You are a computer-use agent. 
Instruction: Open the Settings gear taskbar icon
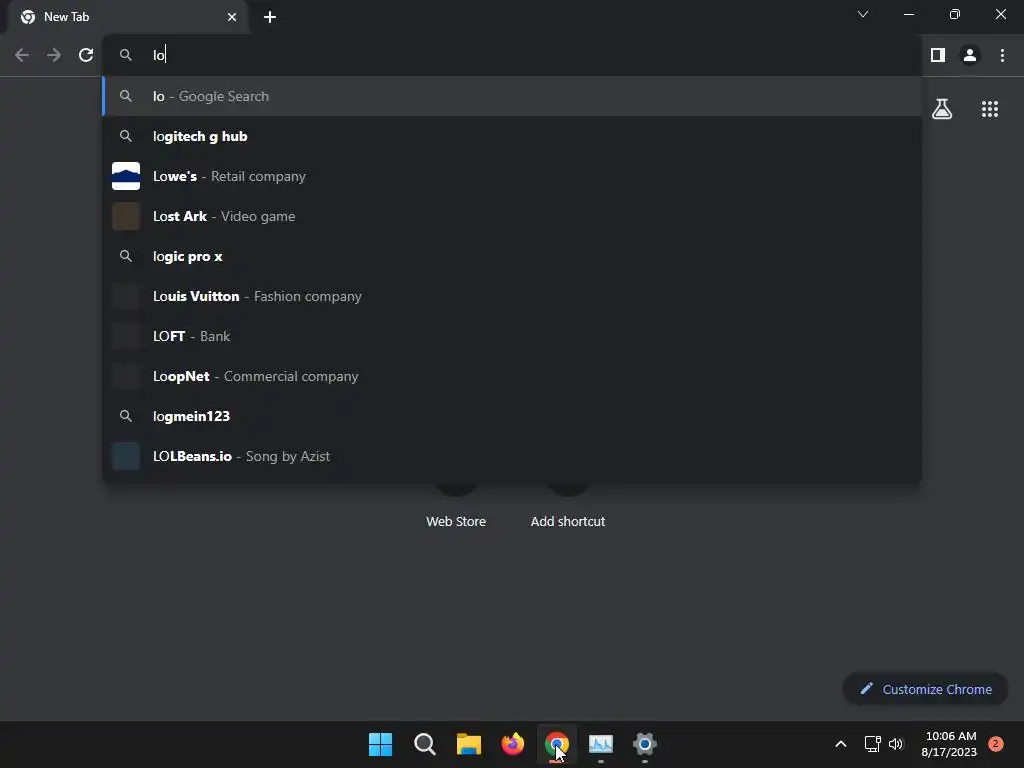click(x=645, y=744)
